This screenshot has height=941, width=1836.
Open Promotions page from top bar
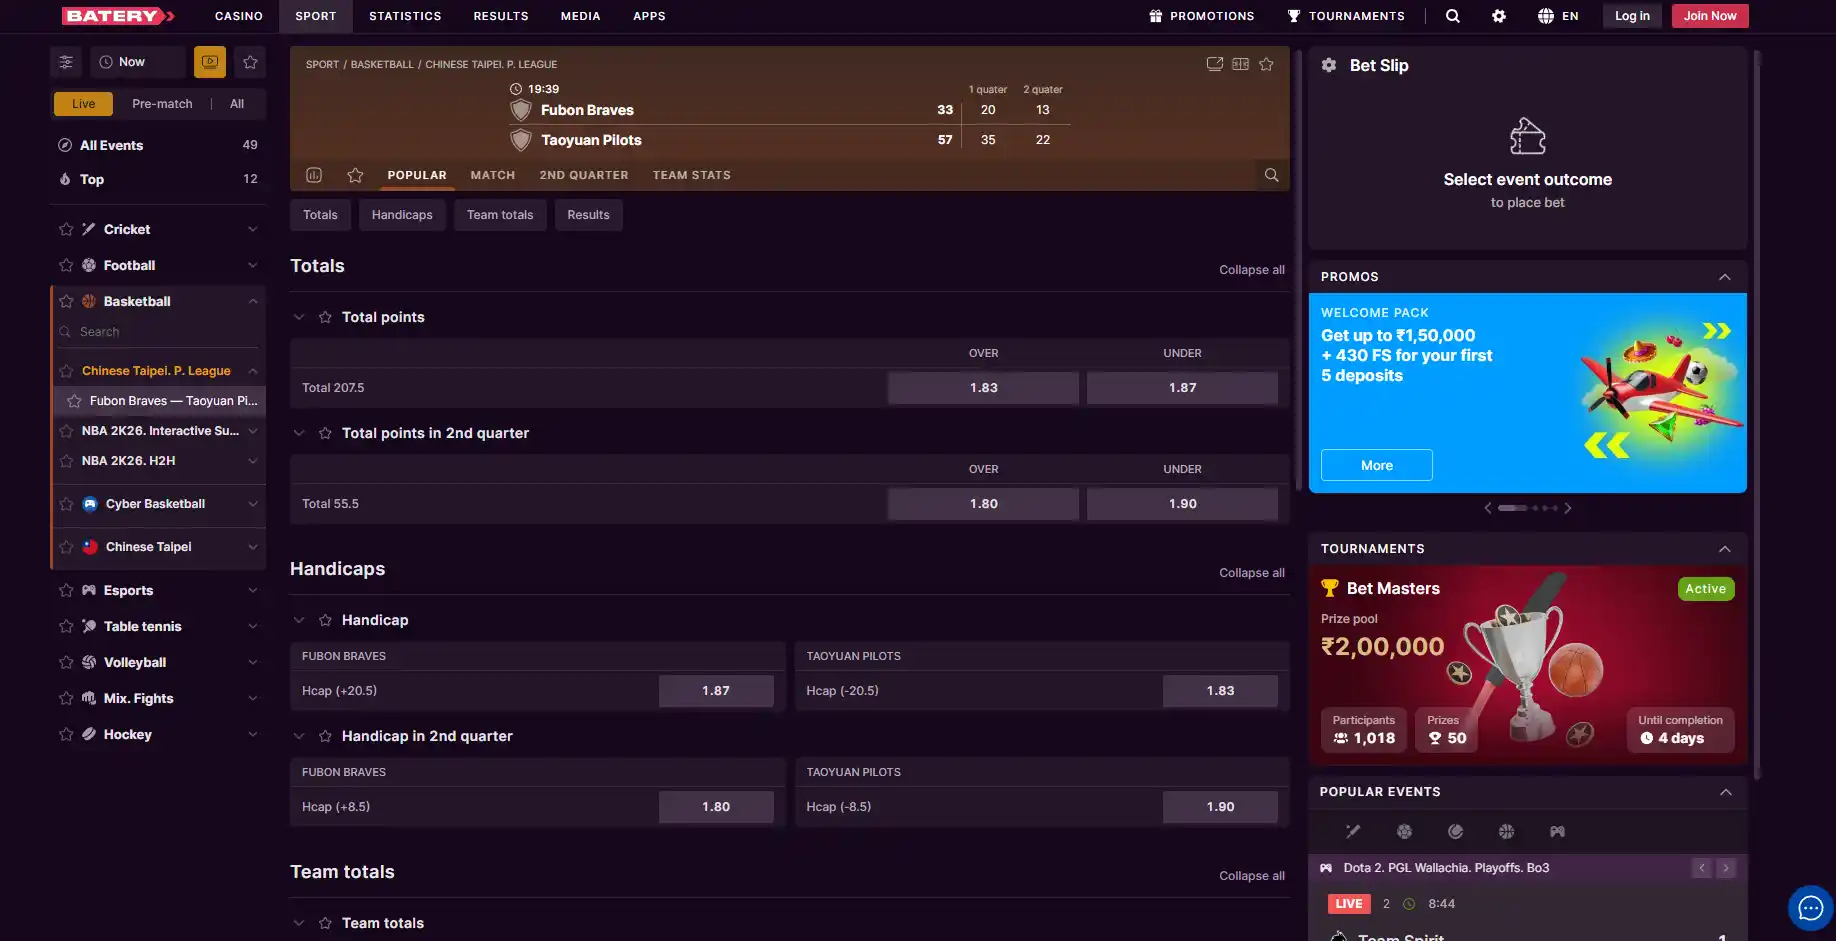coord(1202,16)
